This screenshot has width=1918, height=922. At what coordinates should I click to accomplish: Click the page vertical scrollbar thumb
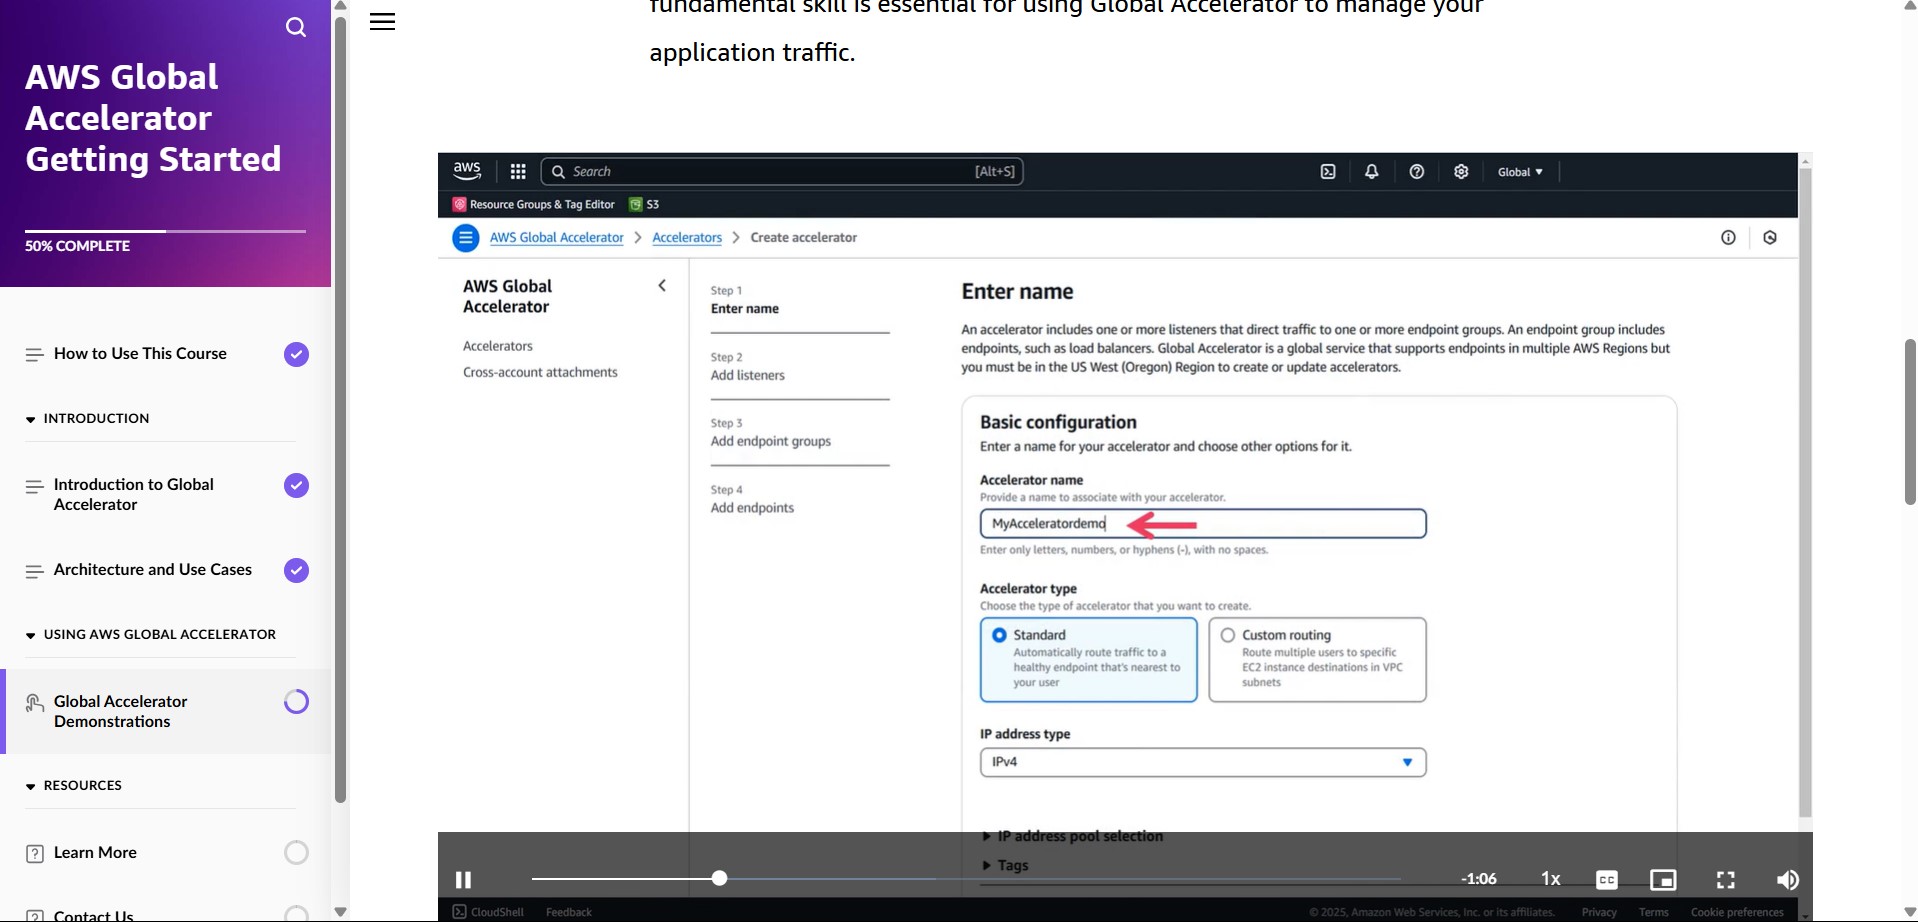[1910, 422]
